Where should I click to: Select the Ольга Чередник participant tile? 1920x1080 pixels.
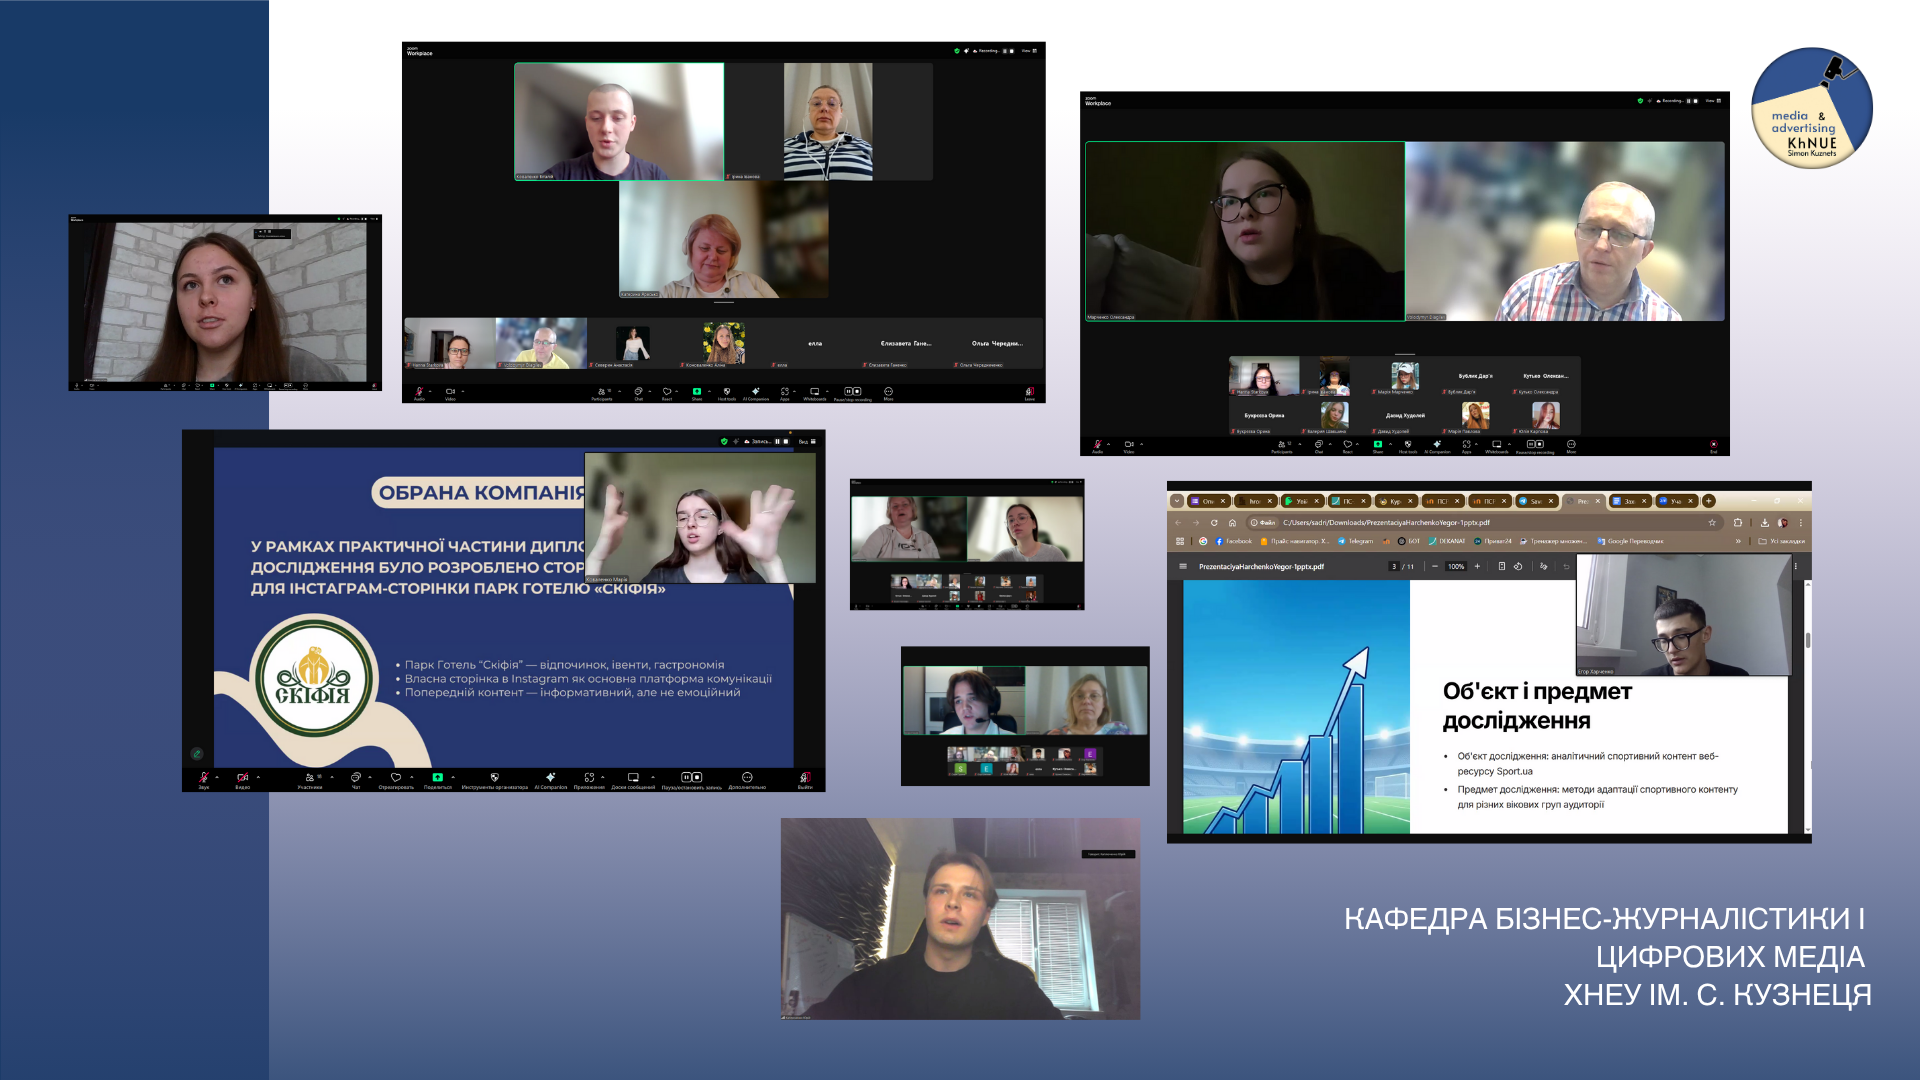click(997, 344)
